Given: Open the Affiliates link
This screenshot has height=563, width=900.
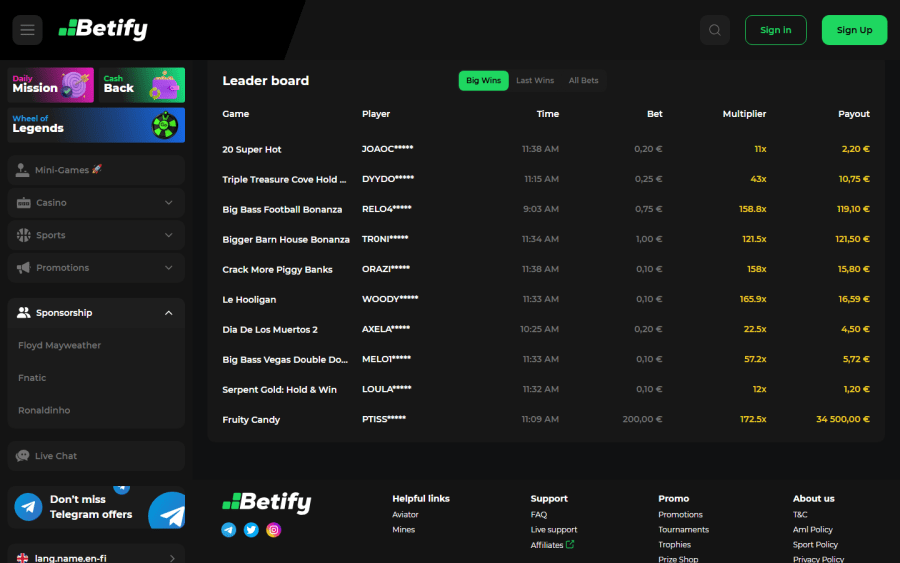Looking at the screenshot, I should tap(546, 545).
